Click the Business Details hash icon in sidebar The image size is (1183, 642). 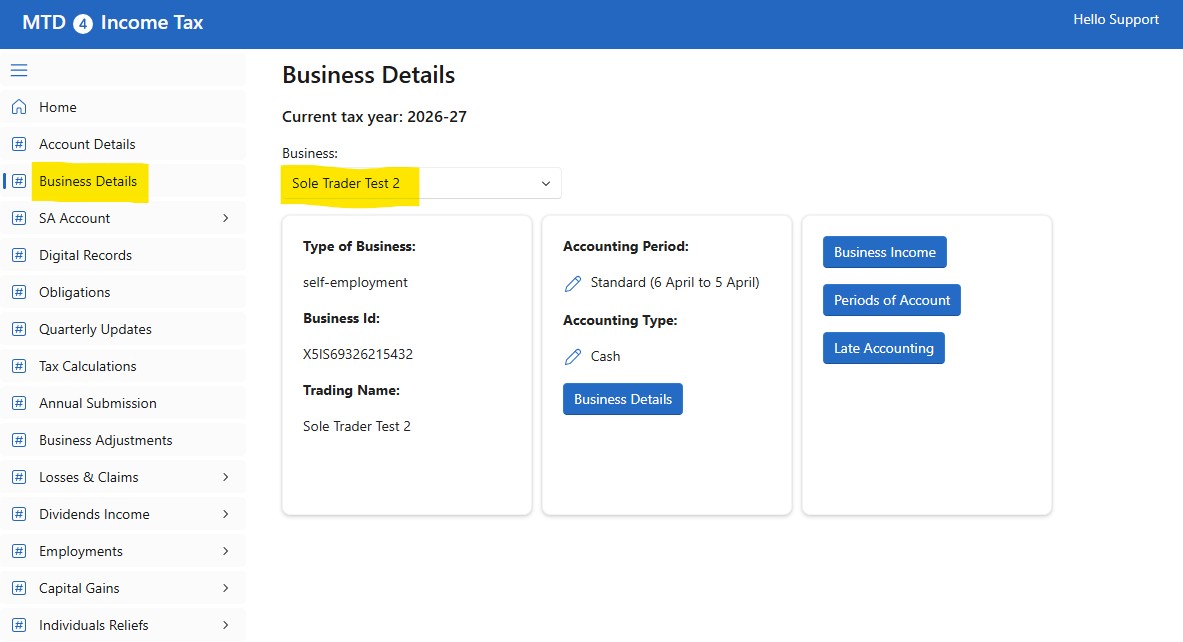point(19,181)
